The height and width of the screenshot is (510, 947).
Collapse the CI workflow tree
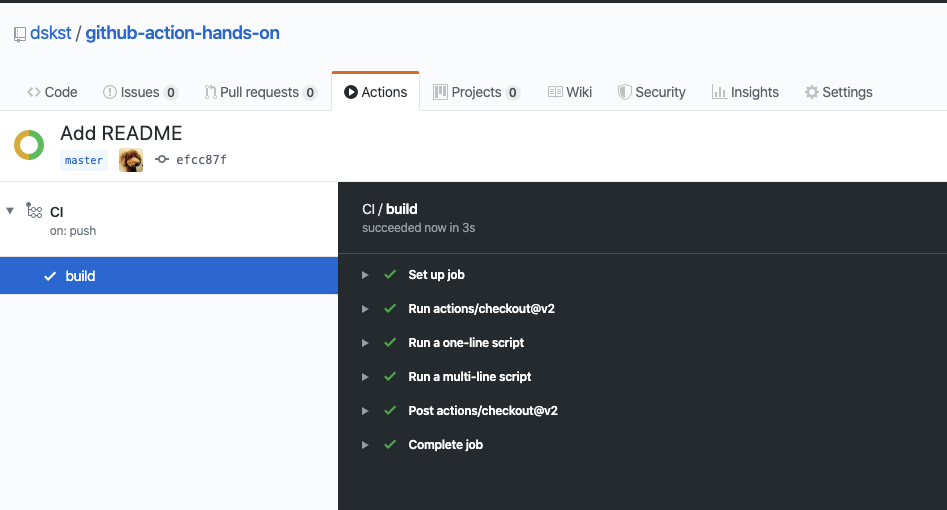(10, 211)
